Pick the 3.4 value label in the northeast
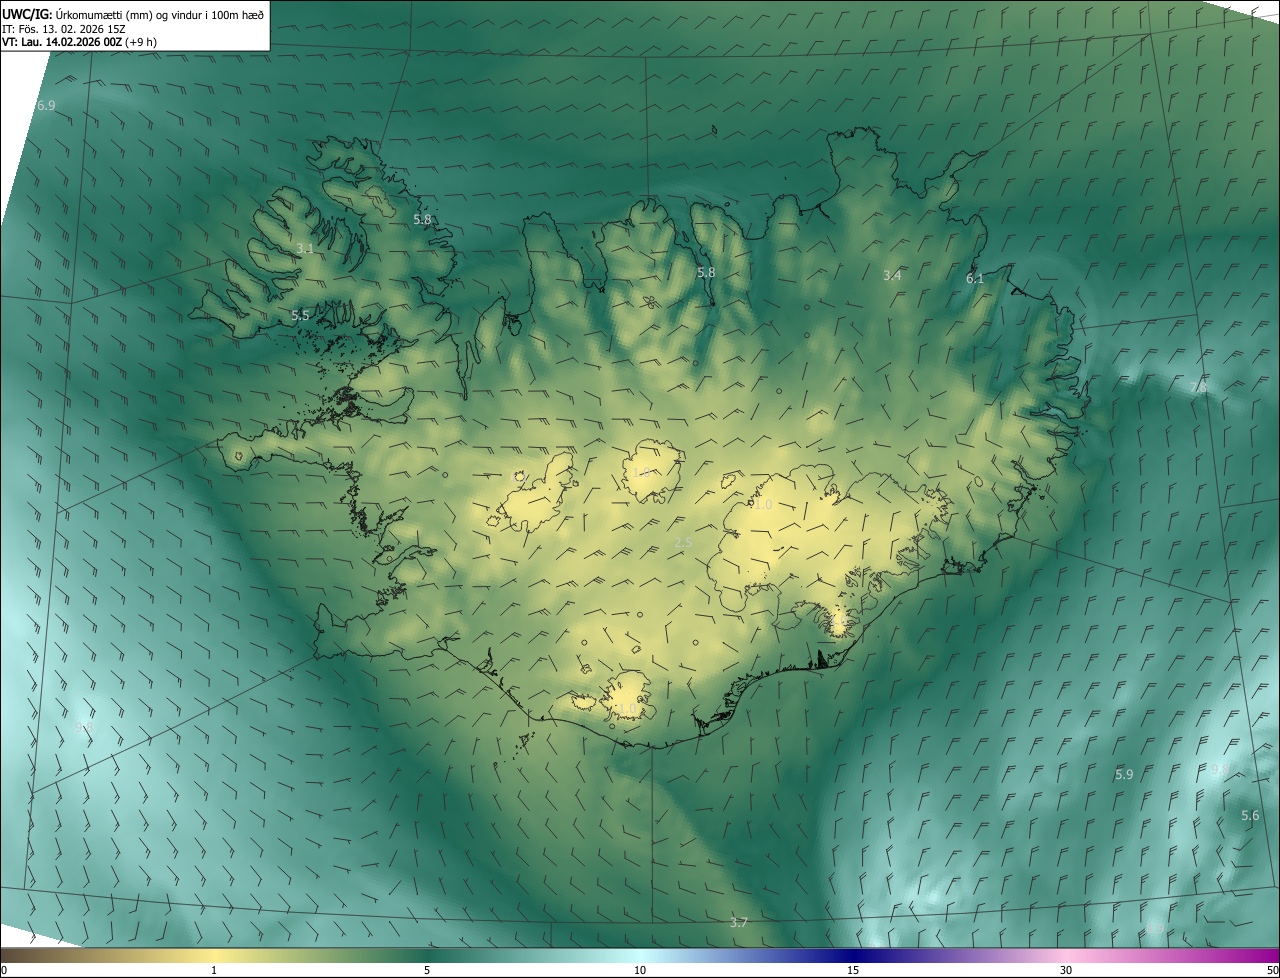 892,275
